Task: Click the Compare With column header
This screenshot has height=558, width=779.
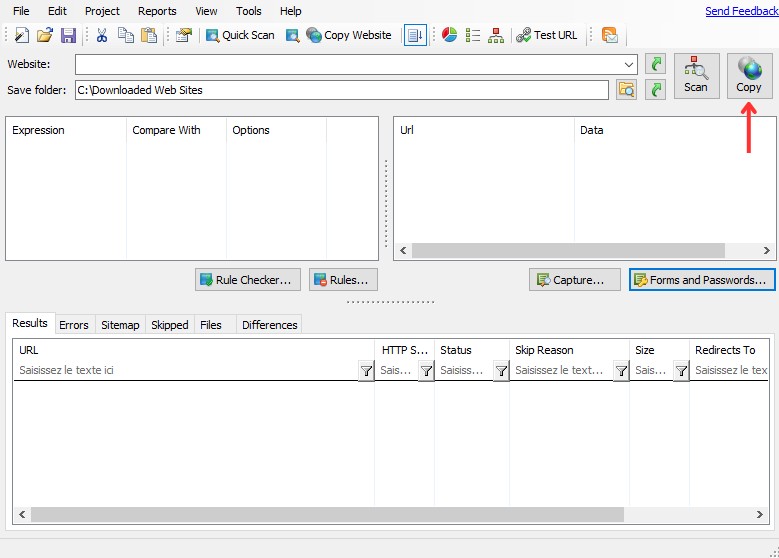Action: tap(176, 130)
